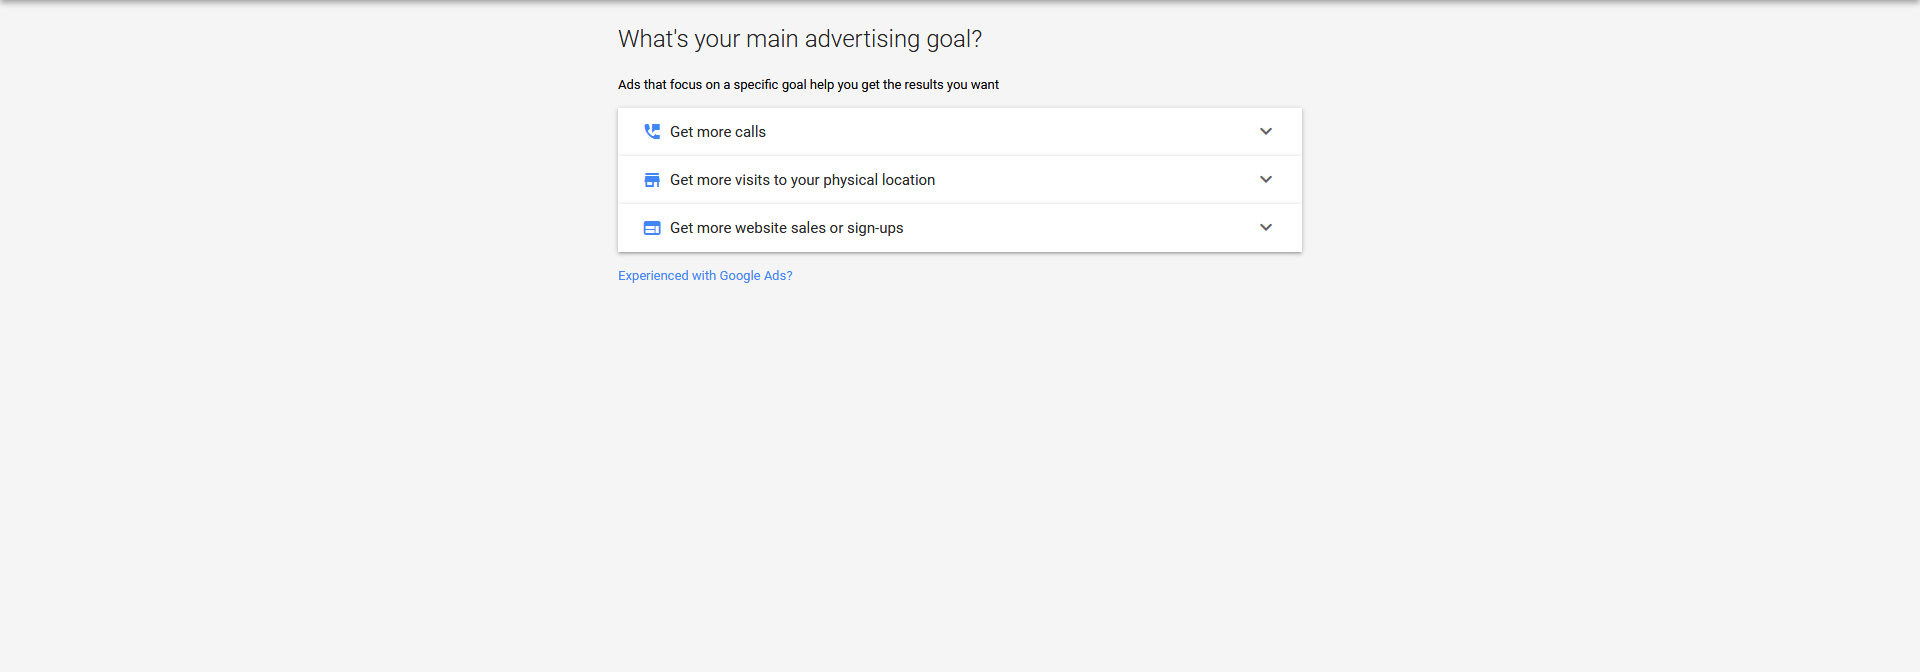The image size is (1920, 672).
Task: Click the "Ads that focus on a specific goal" subtitle
Action: click(808, 85)
